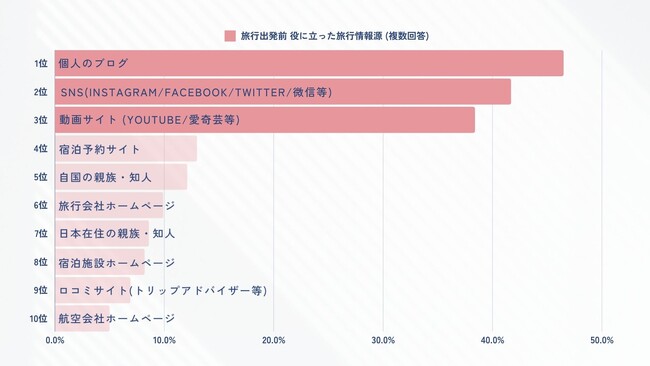Click the pink legend color swatch

[x=230, y=36]
